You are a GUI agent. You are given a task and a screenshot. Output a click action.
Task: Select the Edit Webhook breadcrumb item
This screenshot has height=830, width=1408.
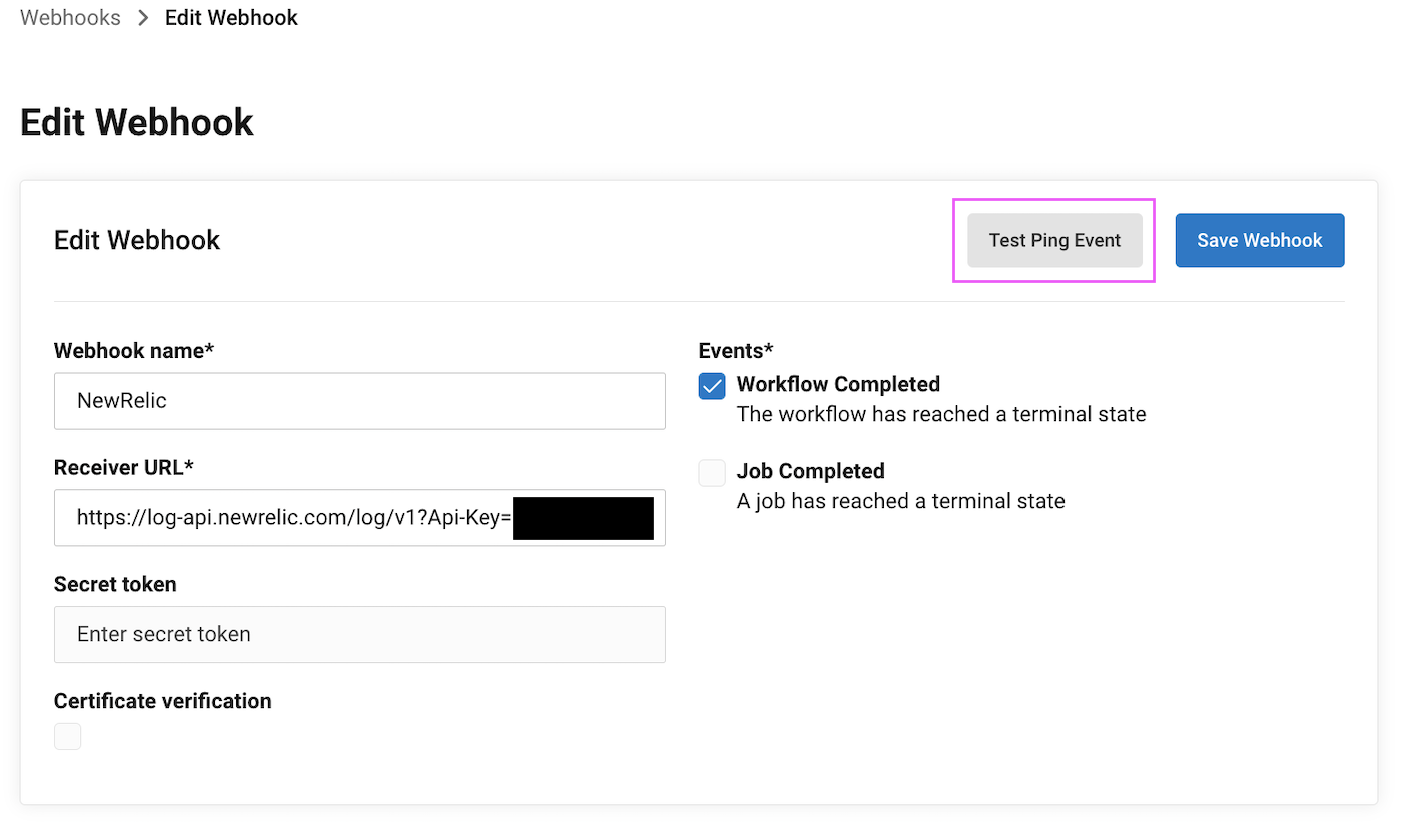coord(231,17)
